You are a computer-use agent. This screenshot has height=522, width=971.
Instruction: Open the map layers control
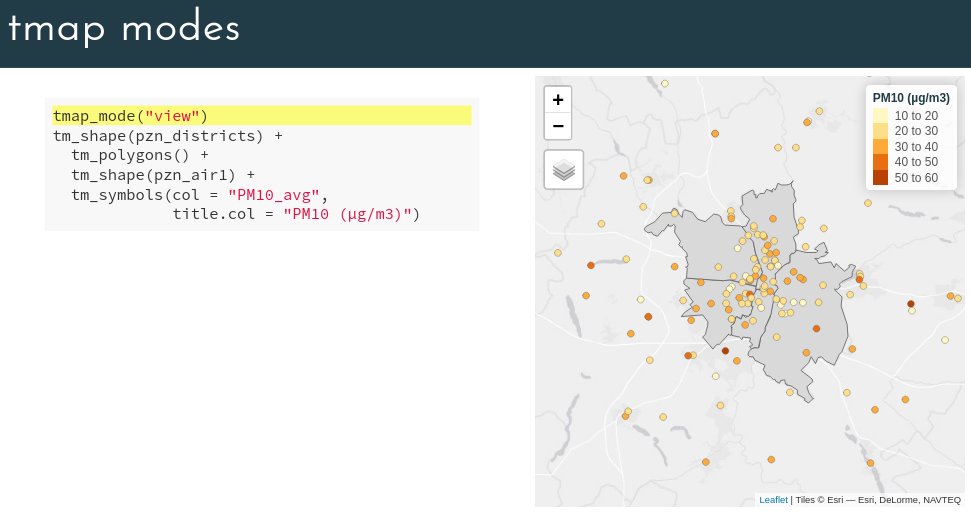coord(564,169)
